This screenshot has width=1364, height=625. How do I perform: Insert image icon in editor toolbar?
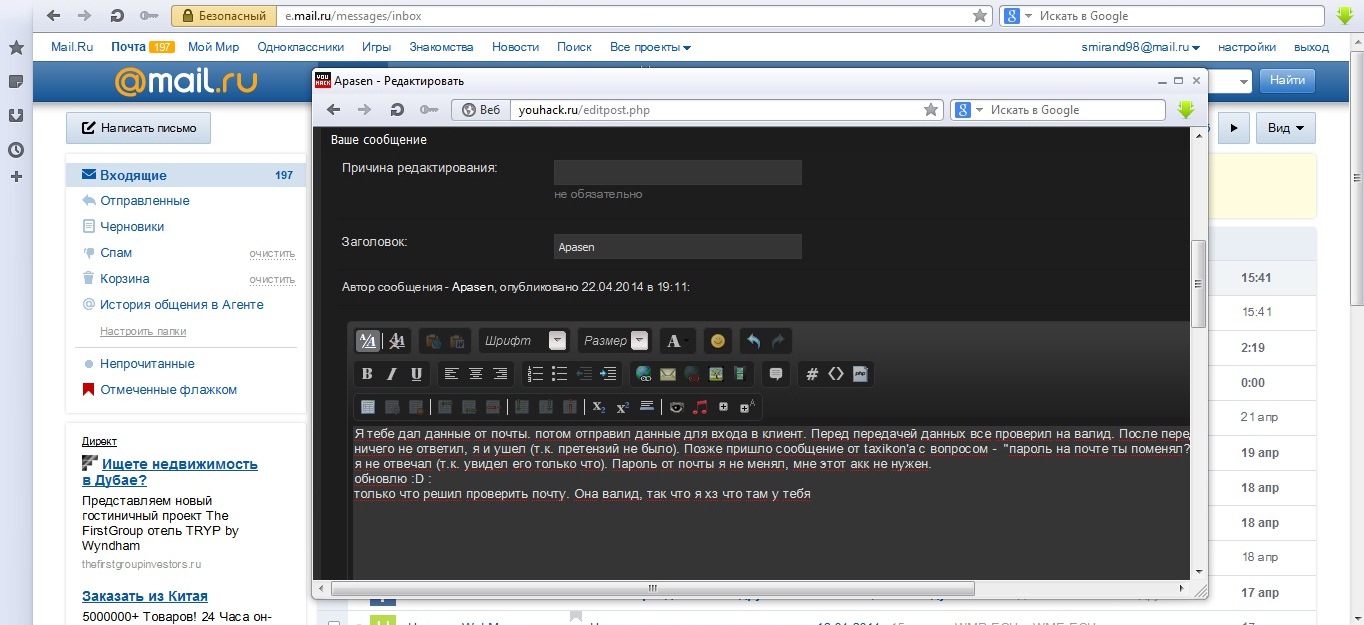click(x=716, y=374)
